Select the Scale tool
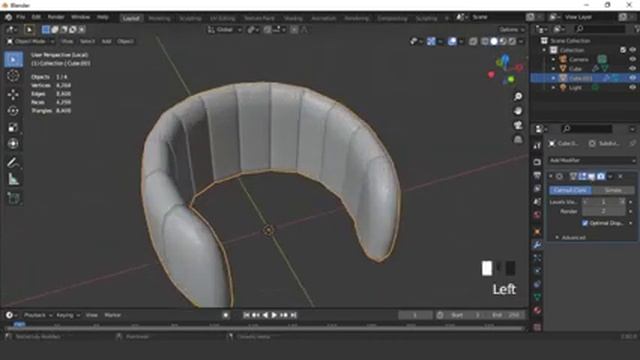Image resolution: width=640 pixels, height=360 pixels. pos(13,127)
